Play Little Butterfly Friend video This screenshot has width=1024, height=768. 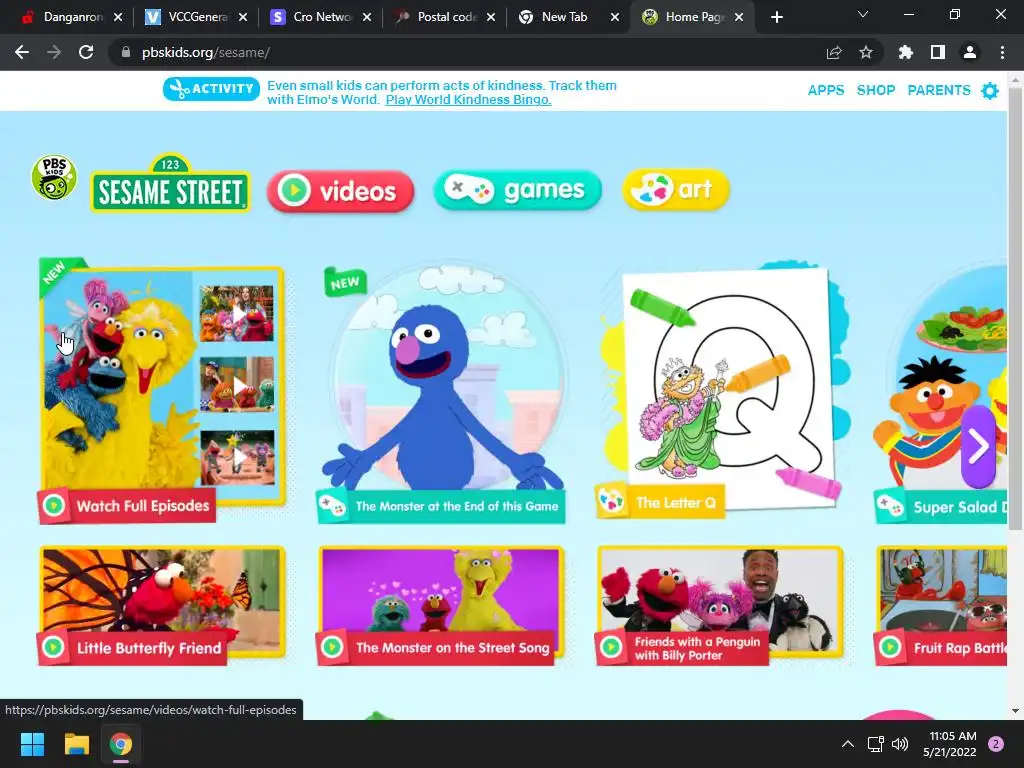pyautogui.click(x=162, y=604)
